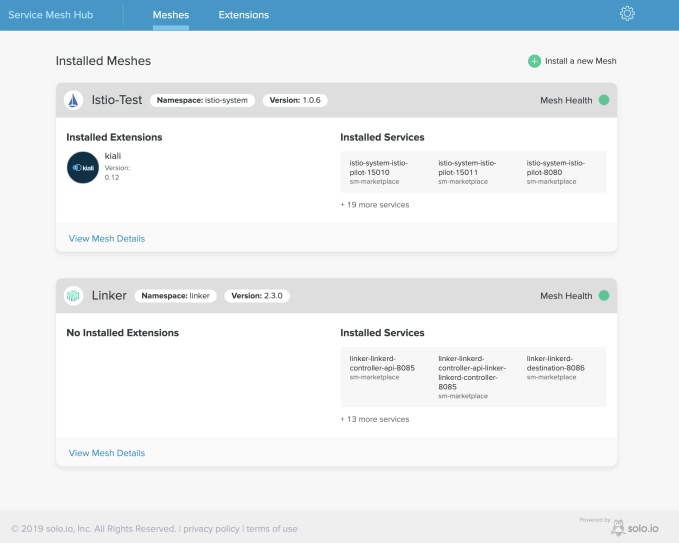Open the settings gear icon
Viewport: 679px width, 543px height.
click(x=627, y=14)
